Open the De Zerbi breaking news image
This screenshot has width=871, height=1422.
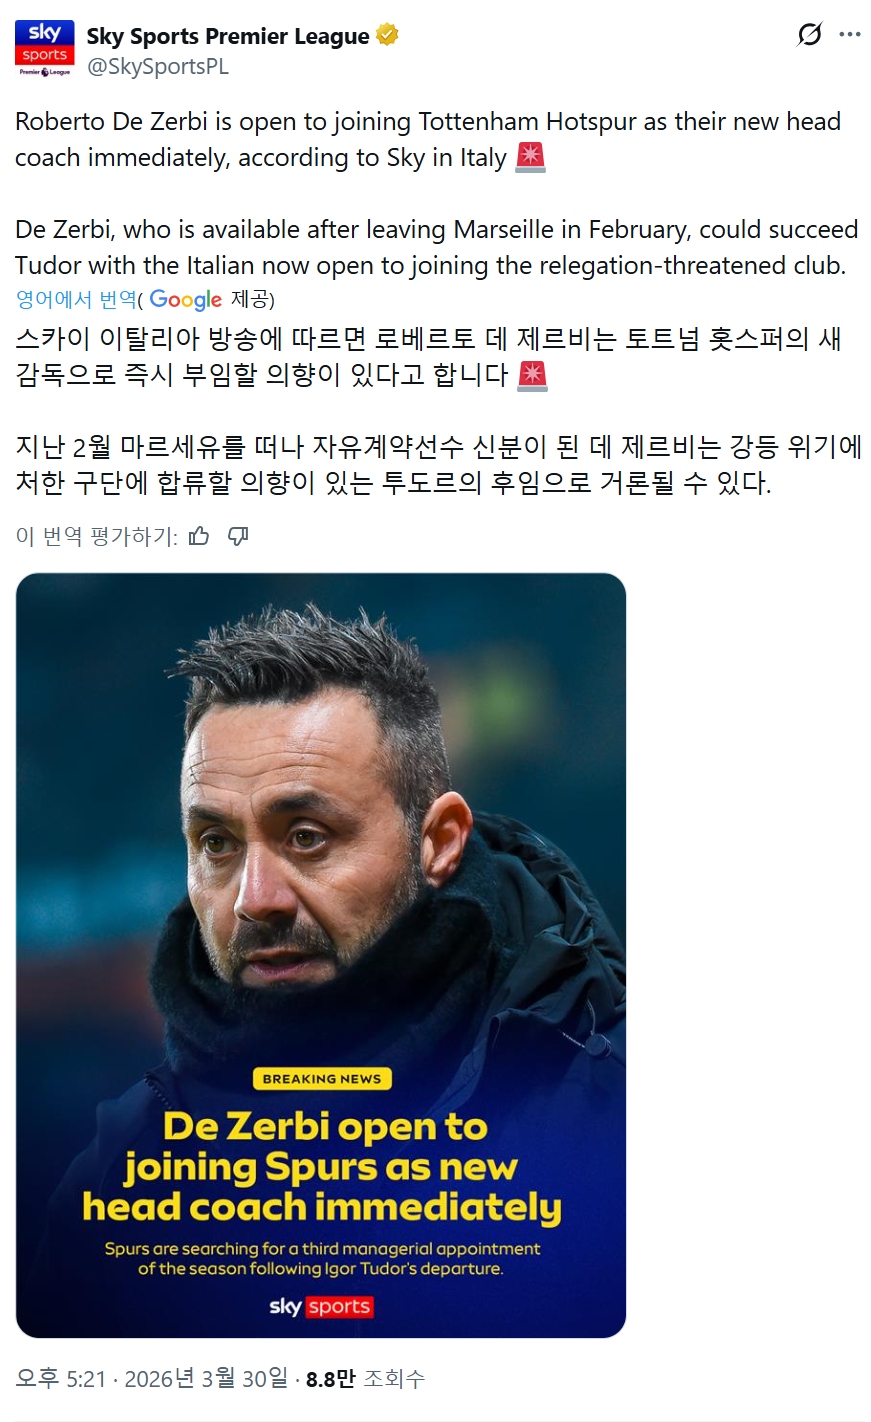coord(321,955)
